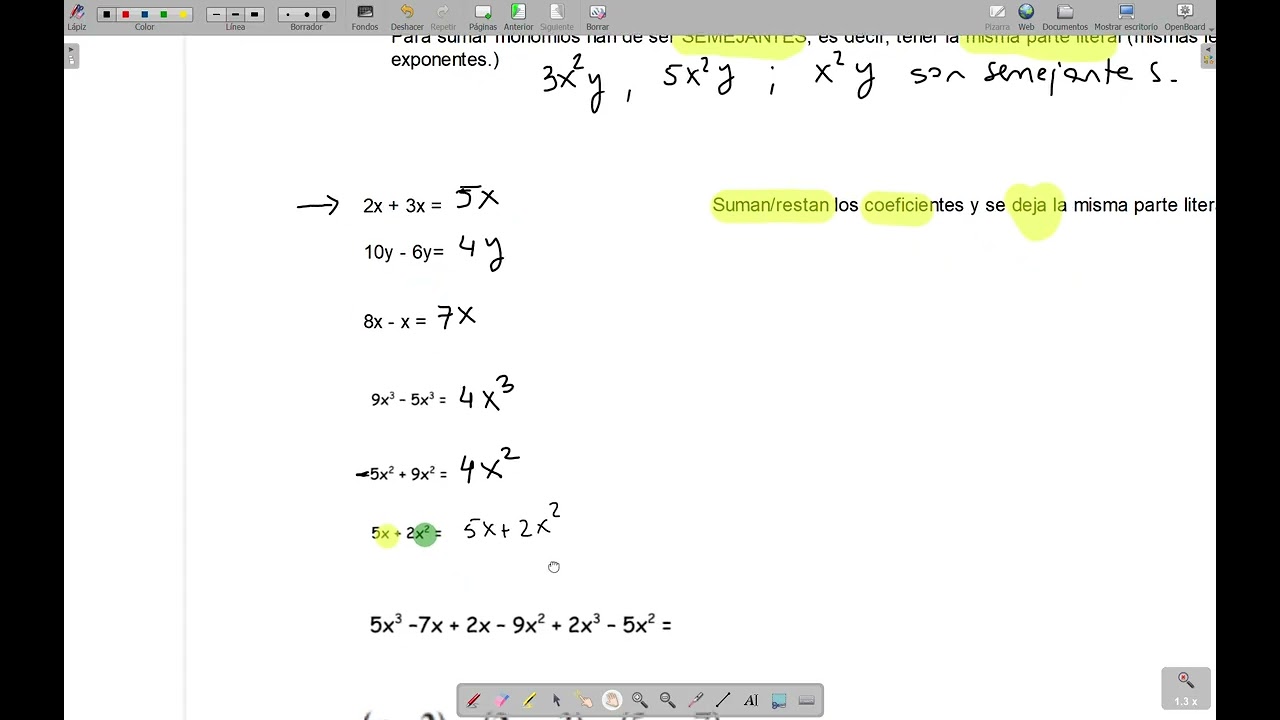Select the zoom out magnifier tool

(x=667, y=700)
